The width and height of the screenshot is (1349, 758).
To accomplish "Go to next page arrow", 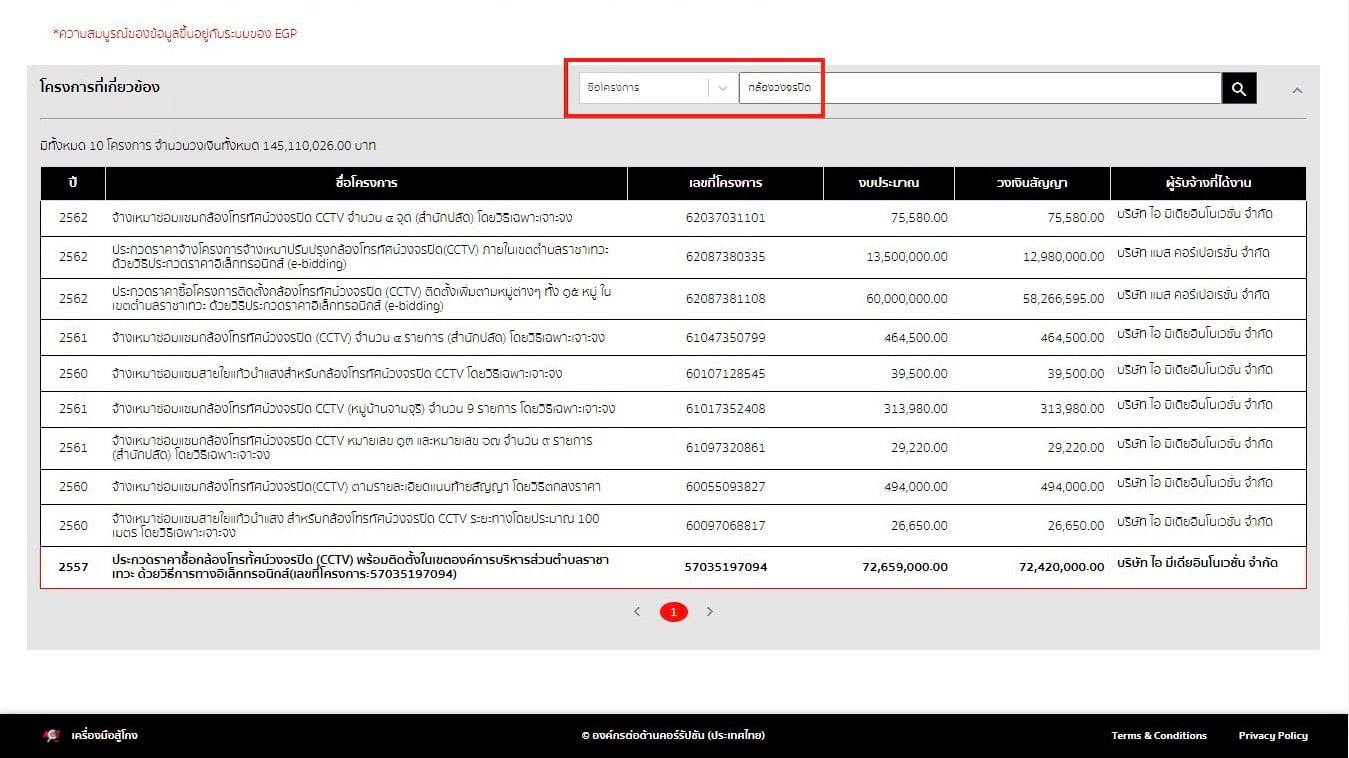I will tap(710, 611).
